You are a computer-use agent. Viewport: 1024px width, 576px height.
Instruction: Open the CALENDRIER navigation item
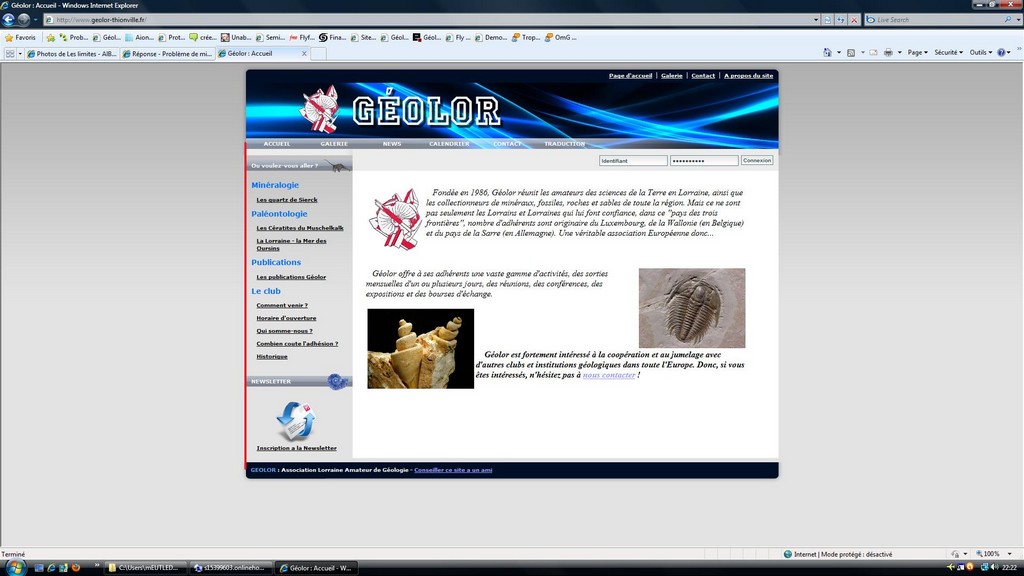[449, 144]
